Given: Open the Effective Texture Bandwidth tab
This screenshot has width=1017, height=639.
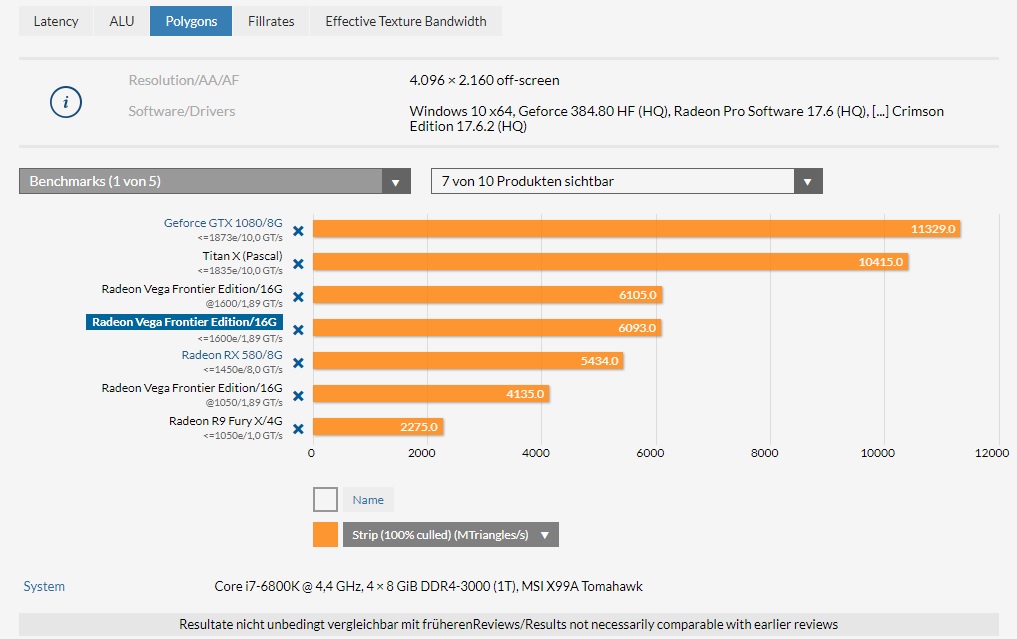Looking at the screenshot, I should pos(406,21).
